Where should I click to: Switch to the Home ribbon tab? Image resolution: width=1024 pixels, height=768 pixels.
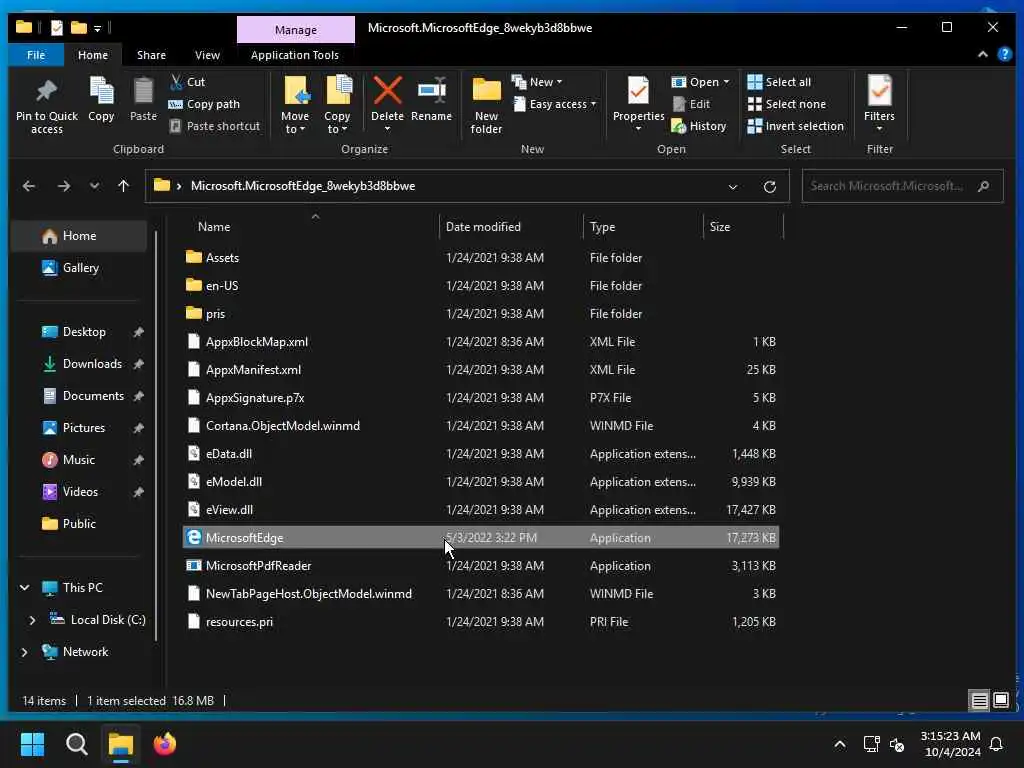click(93, 55)
